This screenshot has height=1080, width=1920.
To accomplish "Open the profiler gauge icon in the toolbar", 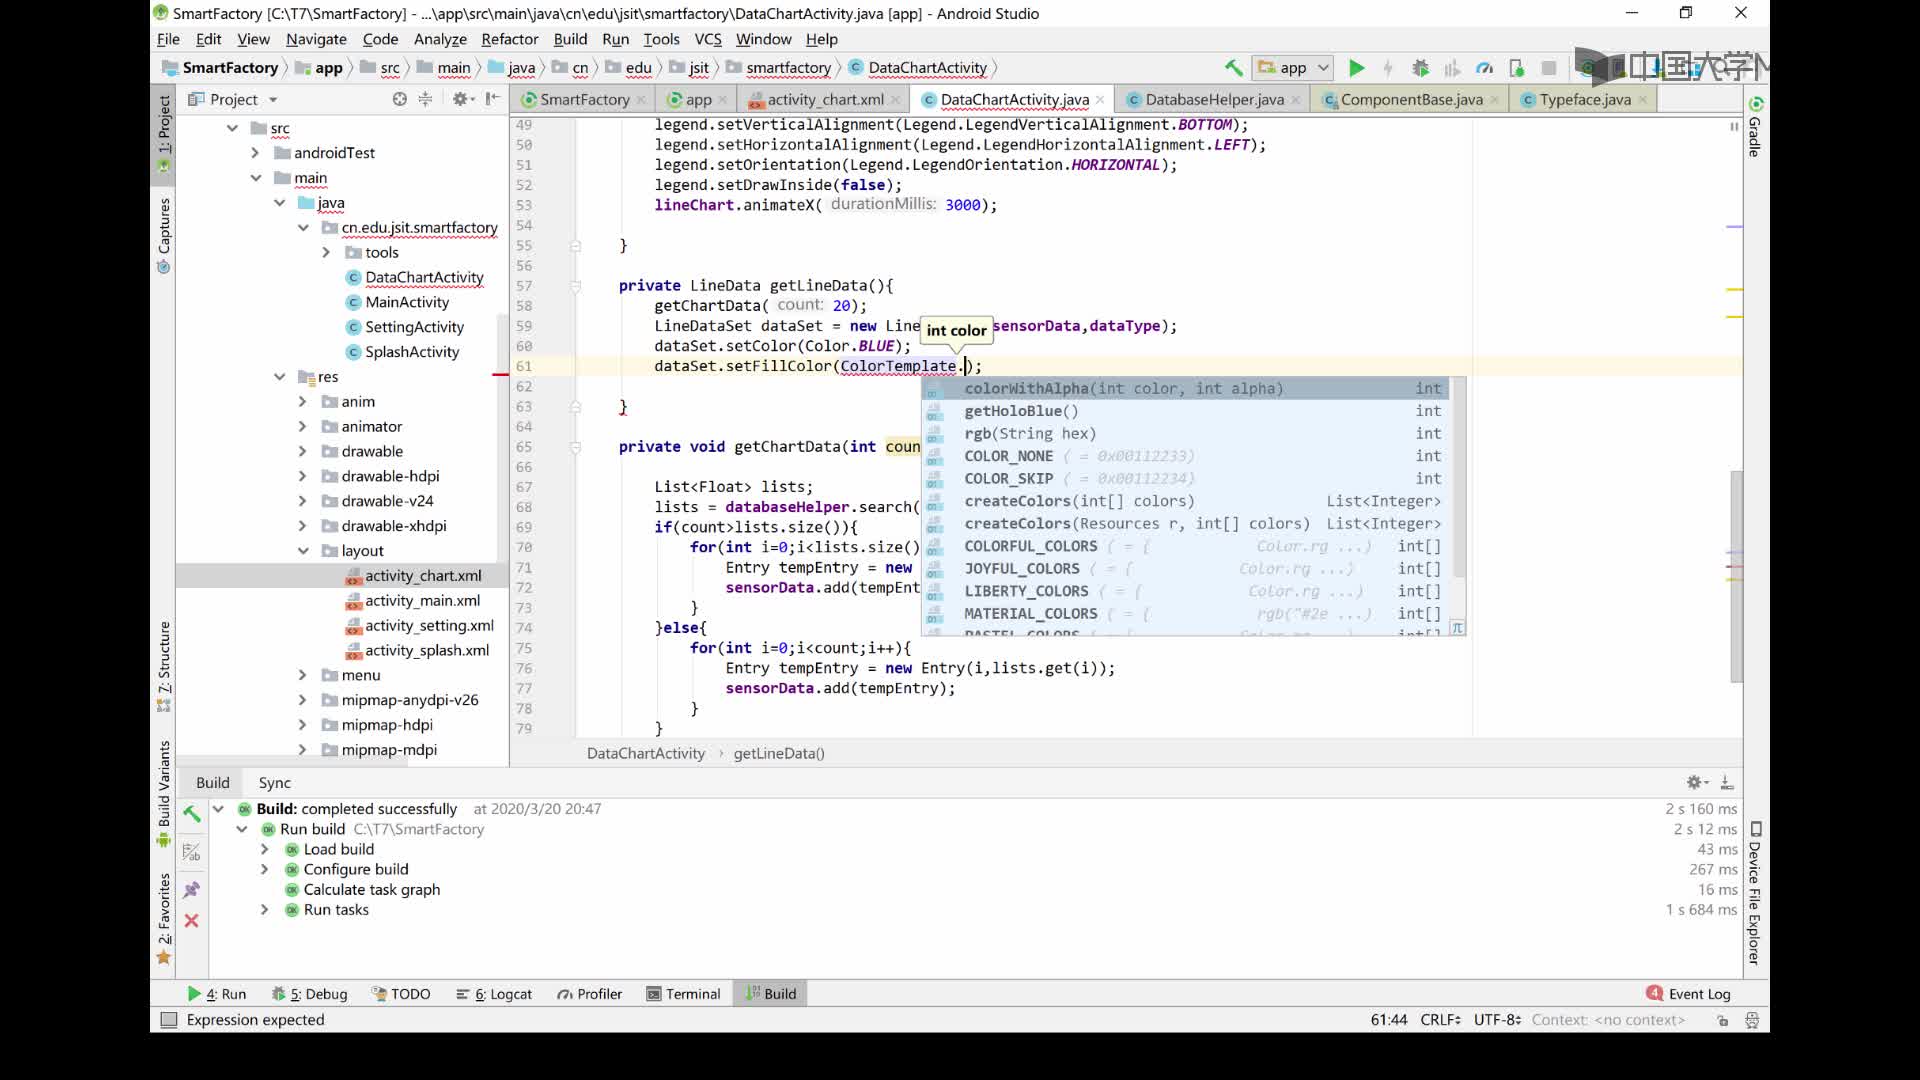I will (x=1485, y=68).
